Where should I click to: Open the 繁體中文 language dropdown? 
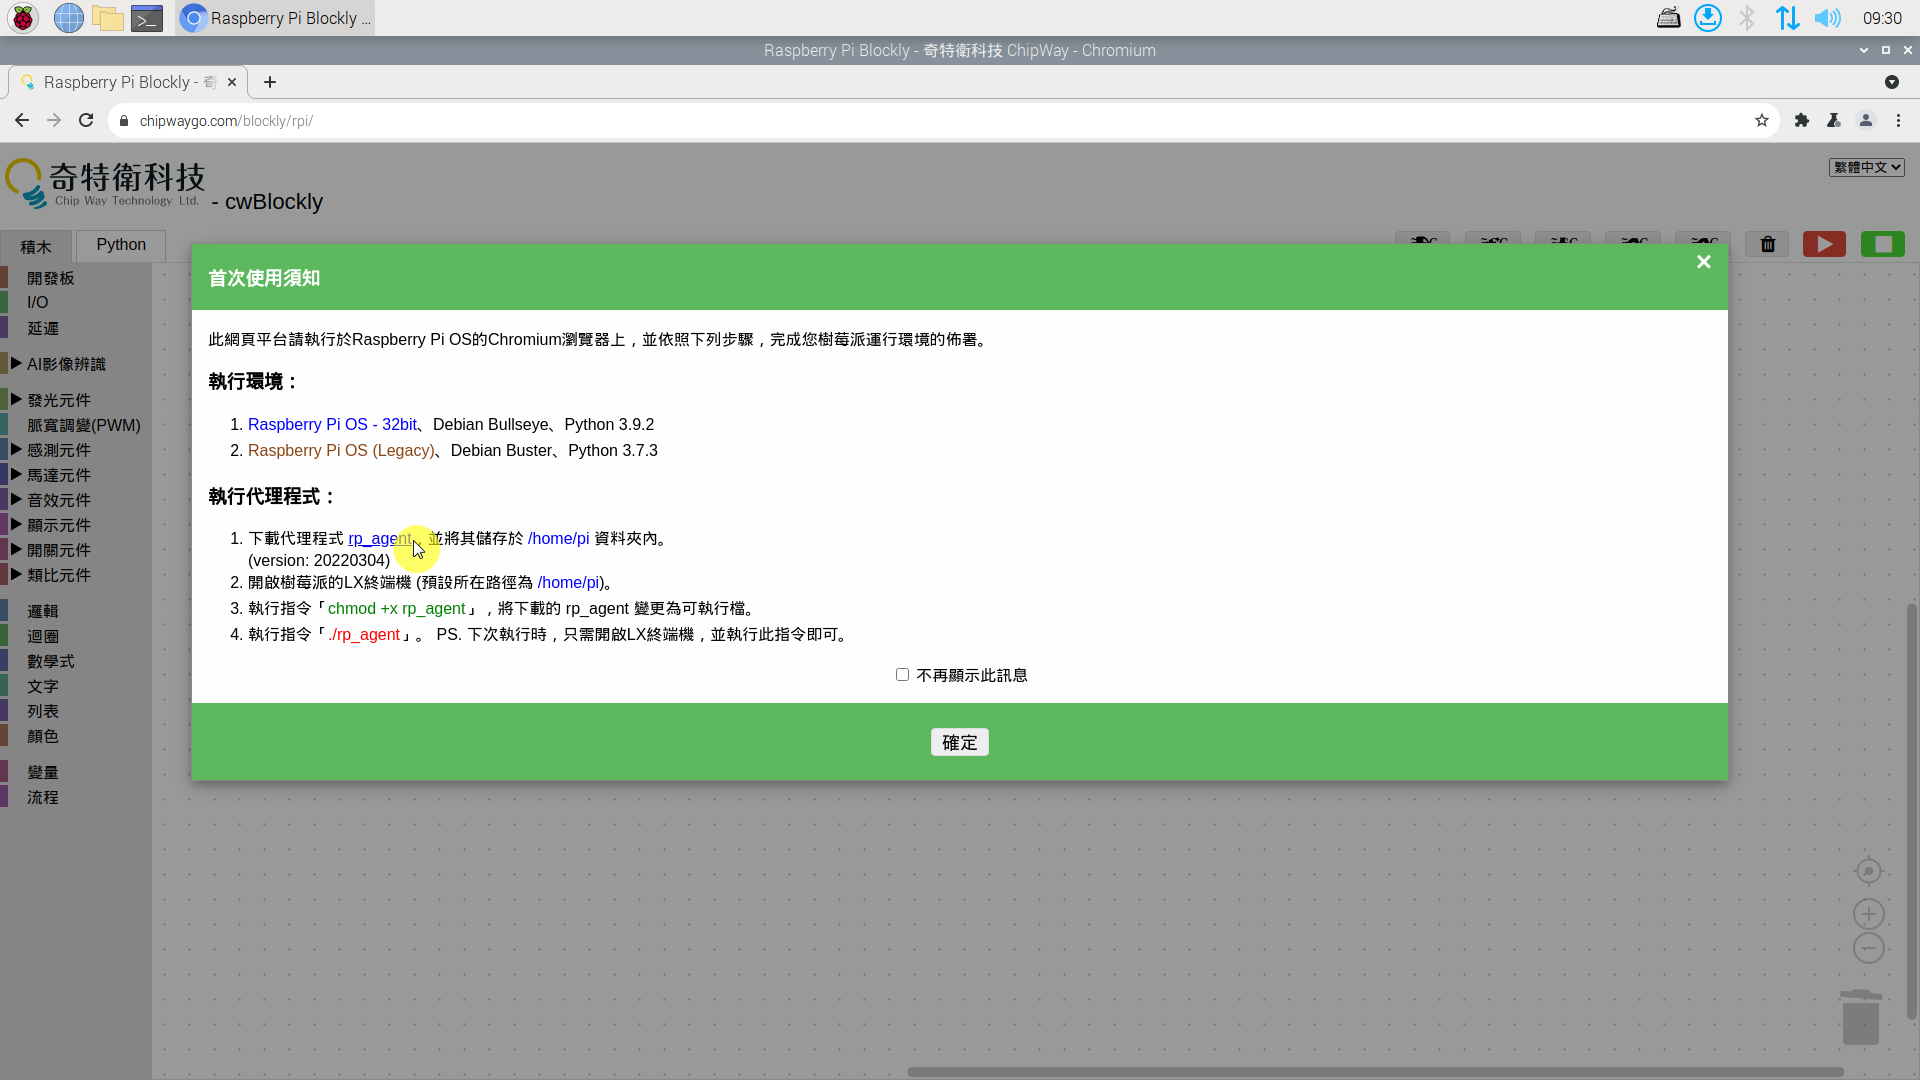tap(1866, 167)
